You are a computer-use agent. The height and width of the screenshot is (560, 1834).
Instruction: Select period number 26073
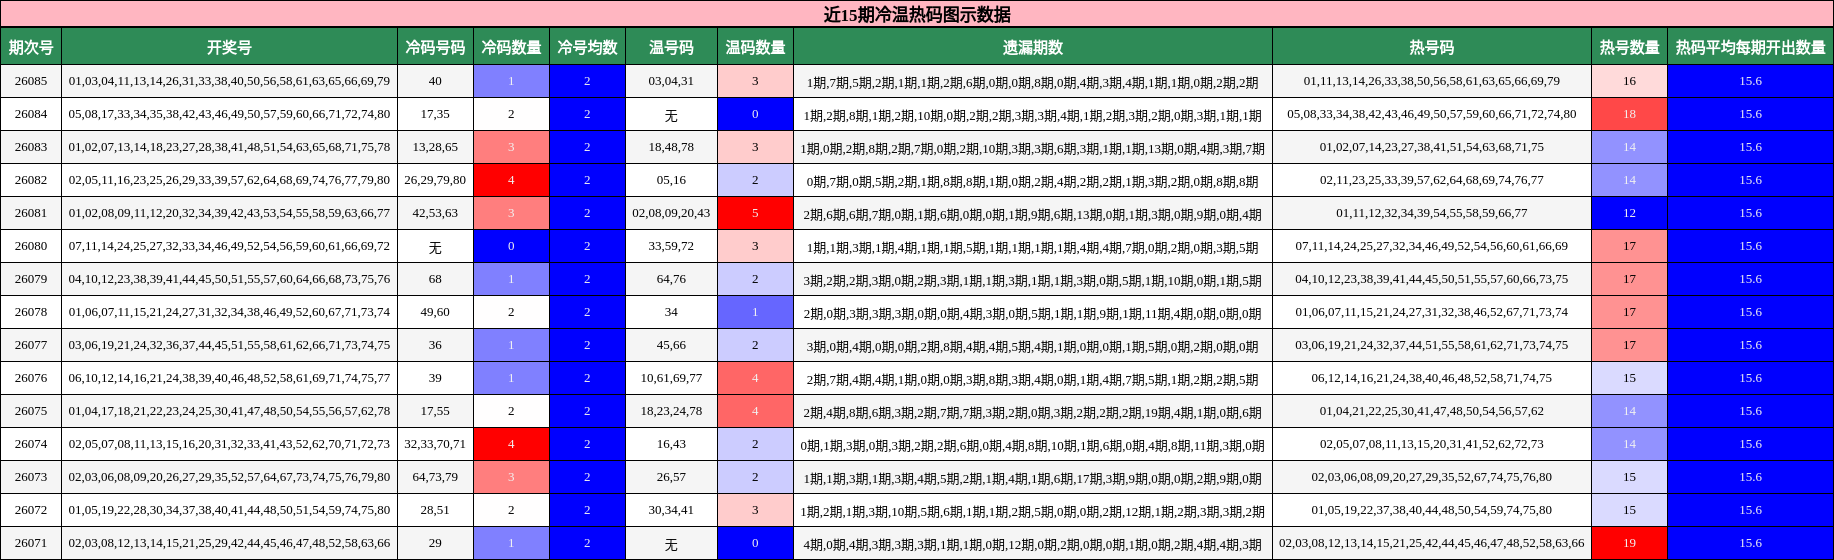pos(31,477)
